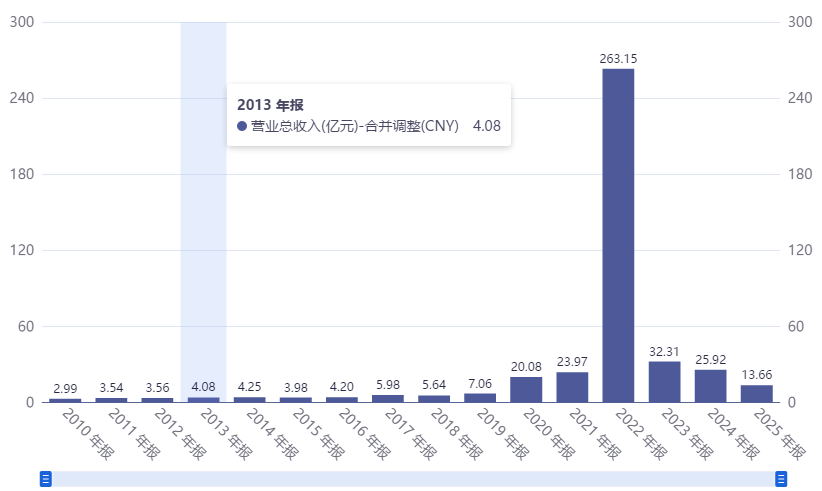
Task: Click the 2013 年报 tooltip title
Action: pos(270,105)
